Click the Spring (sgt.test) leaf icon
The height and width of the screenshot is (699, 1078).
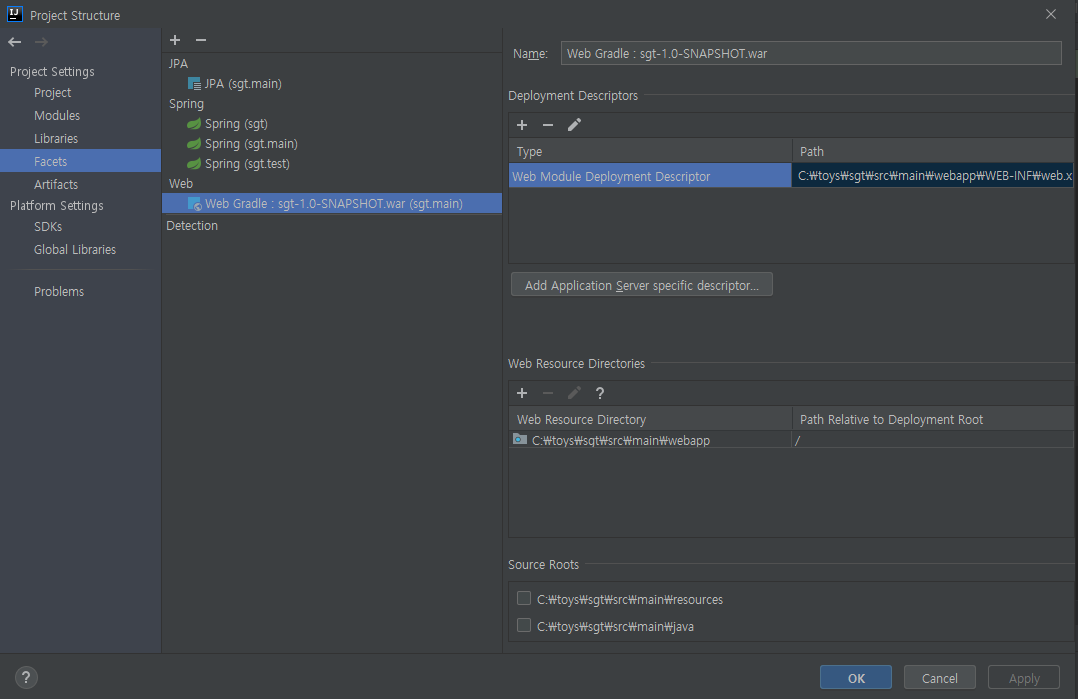pyautogui.click(x=195, y=164)
